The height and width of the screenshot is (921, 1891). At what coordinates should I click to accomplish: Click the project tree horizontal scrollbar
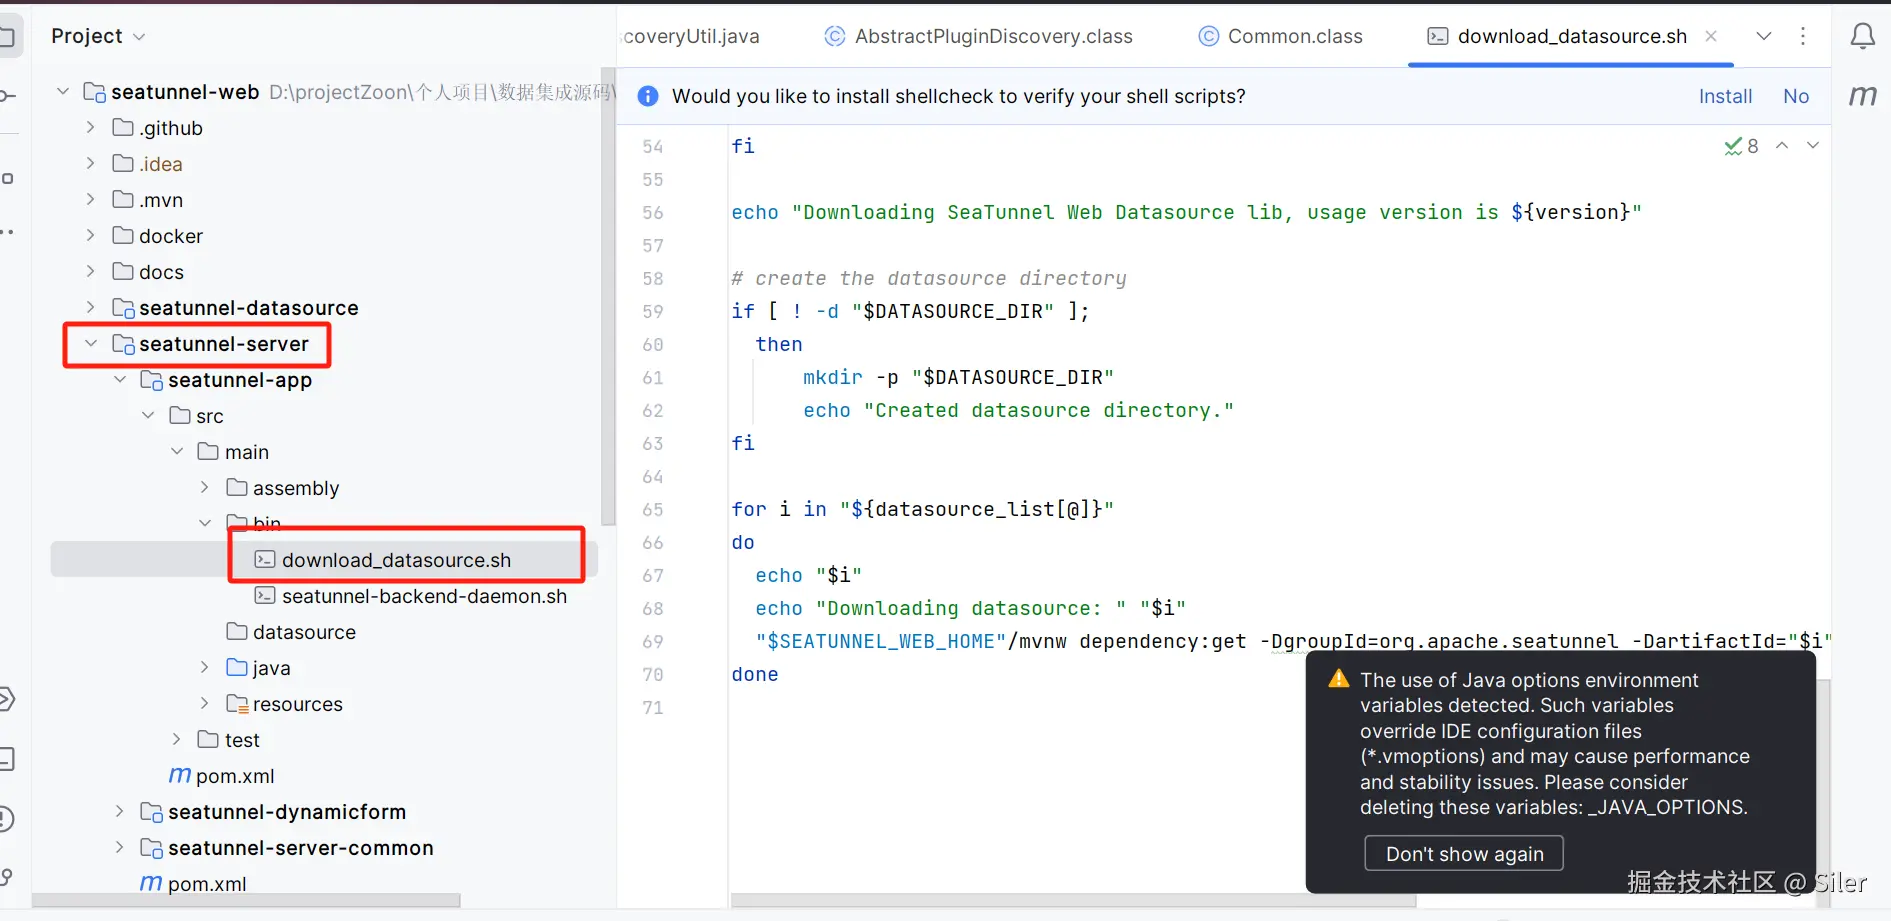click(246, 901)
